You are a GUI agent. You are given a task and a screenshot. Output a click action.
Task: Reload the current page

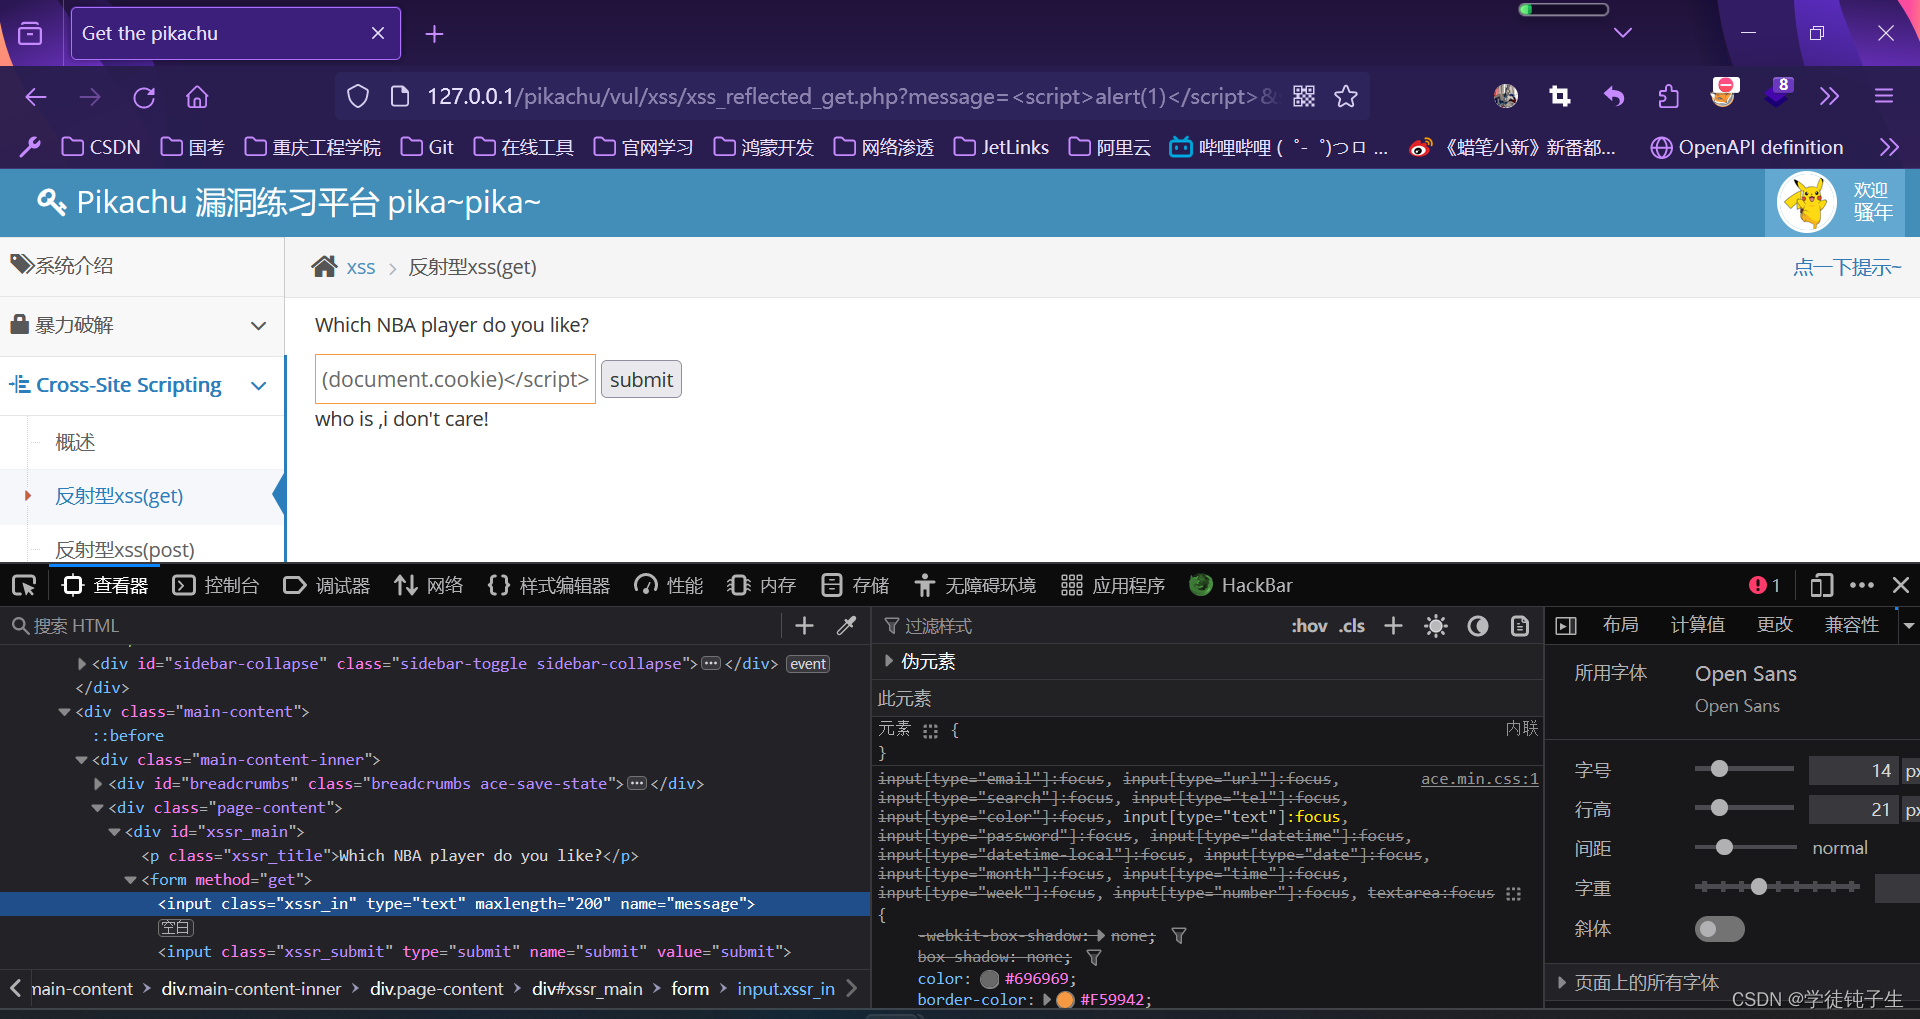click(144, 97)
